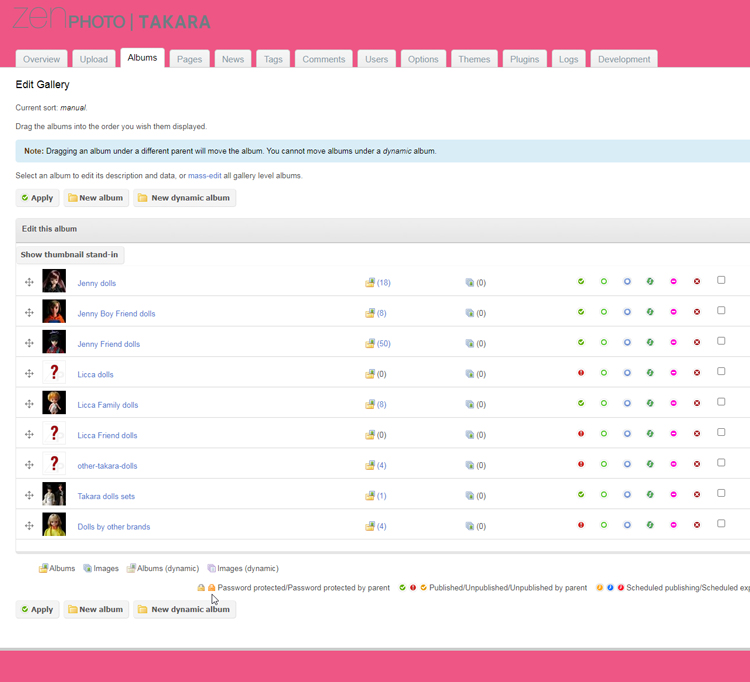Click the bottom New dynamic album button
Viewport: 750px width, 682px height.
tap(185, 609)
